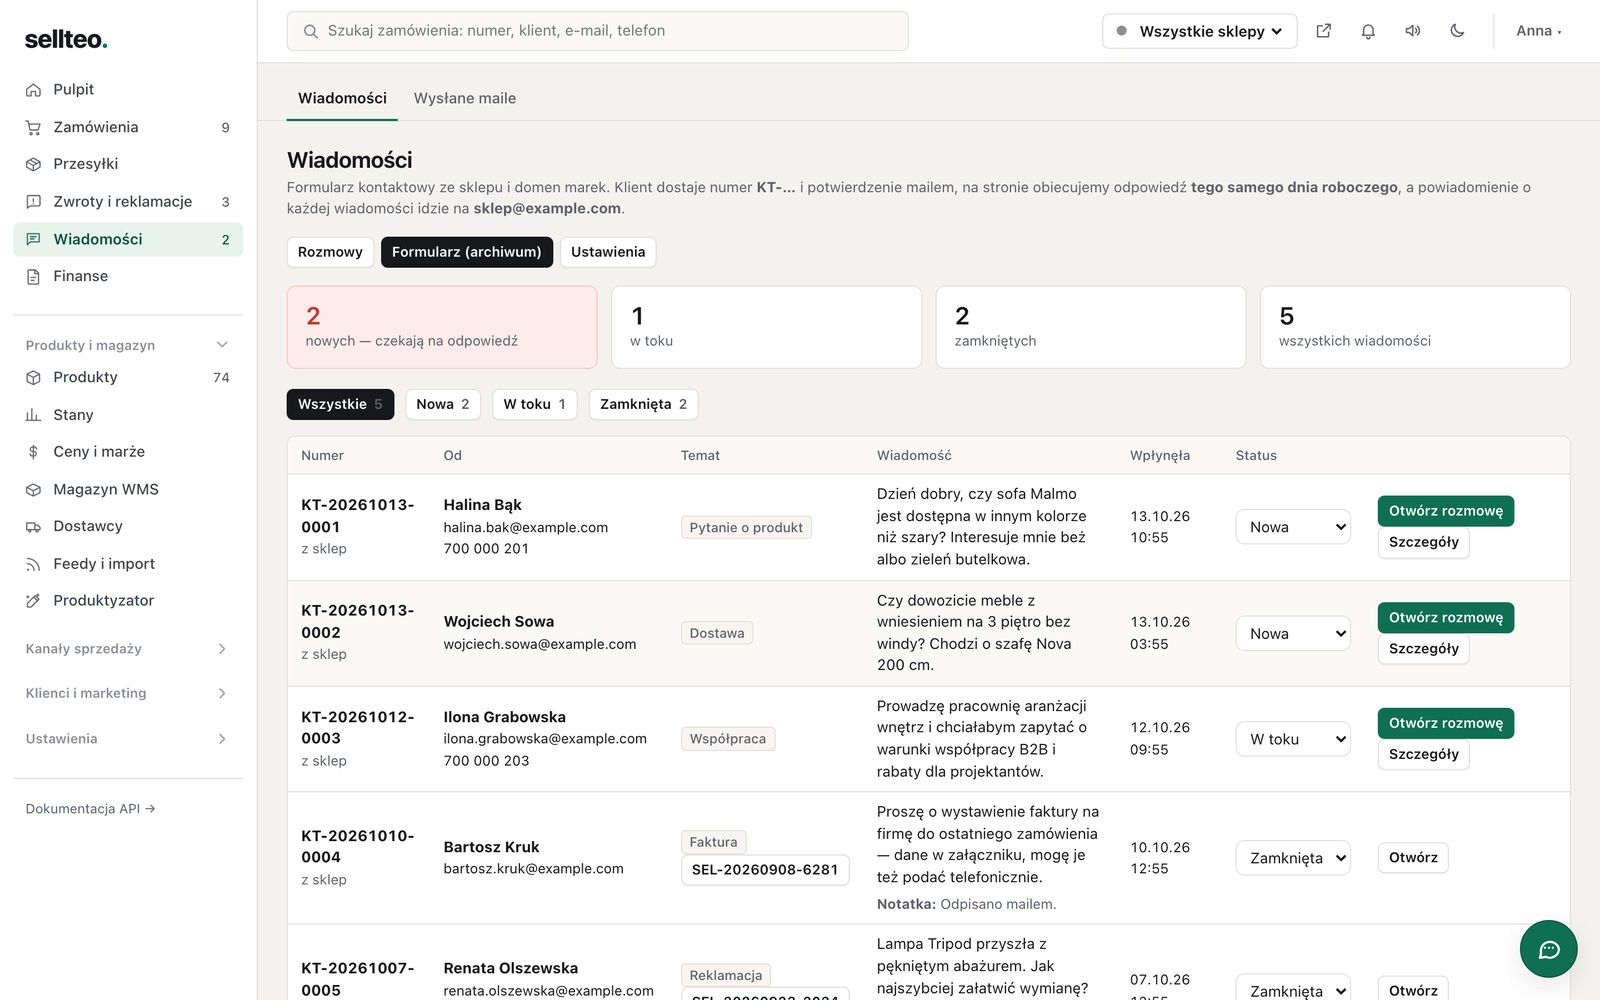Click Otwórz for Bartosz Kruk message
1600x1000 pixels.
pos(1412,858)
